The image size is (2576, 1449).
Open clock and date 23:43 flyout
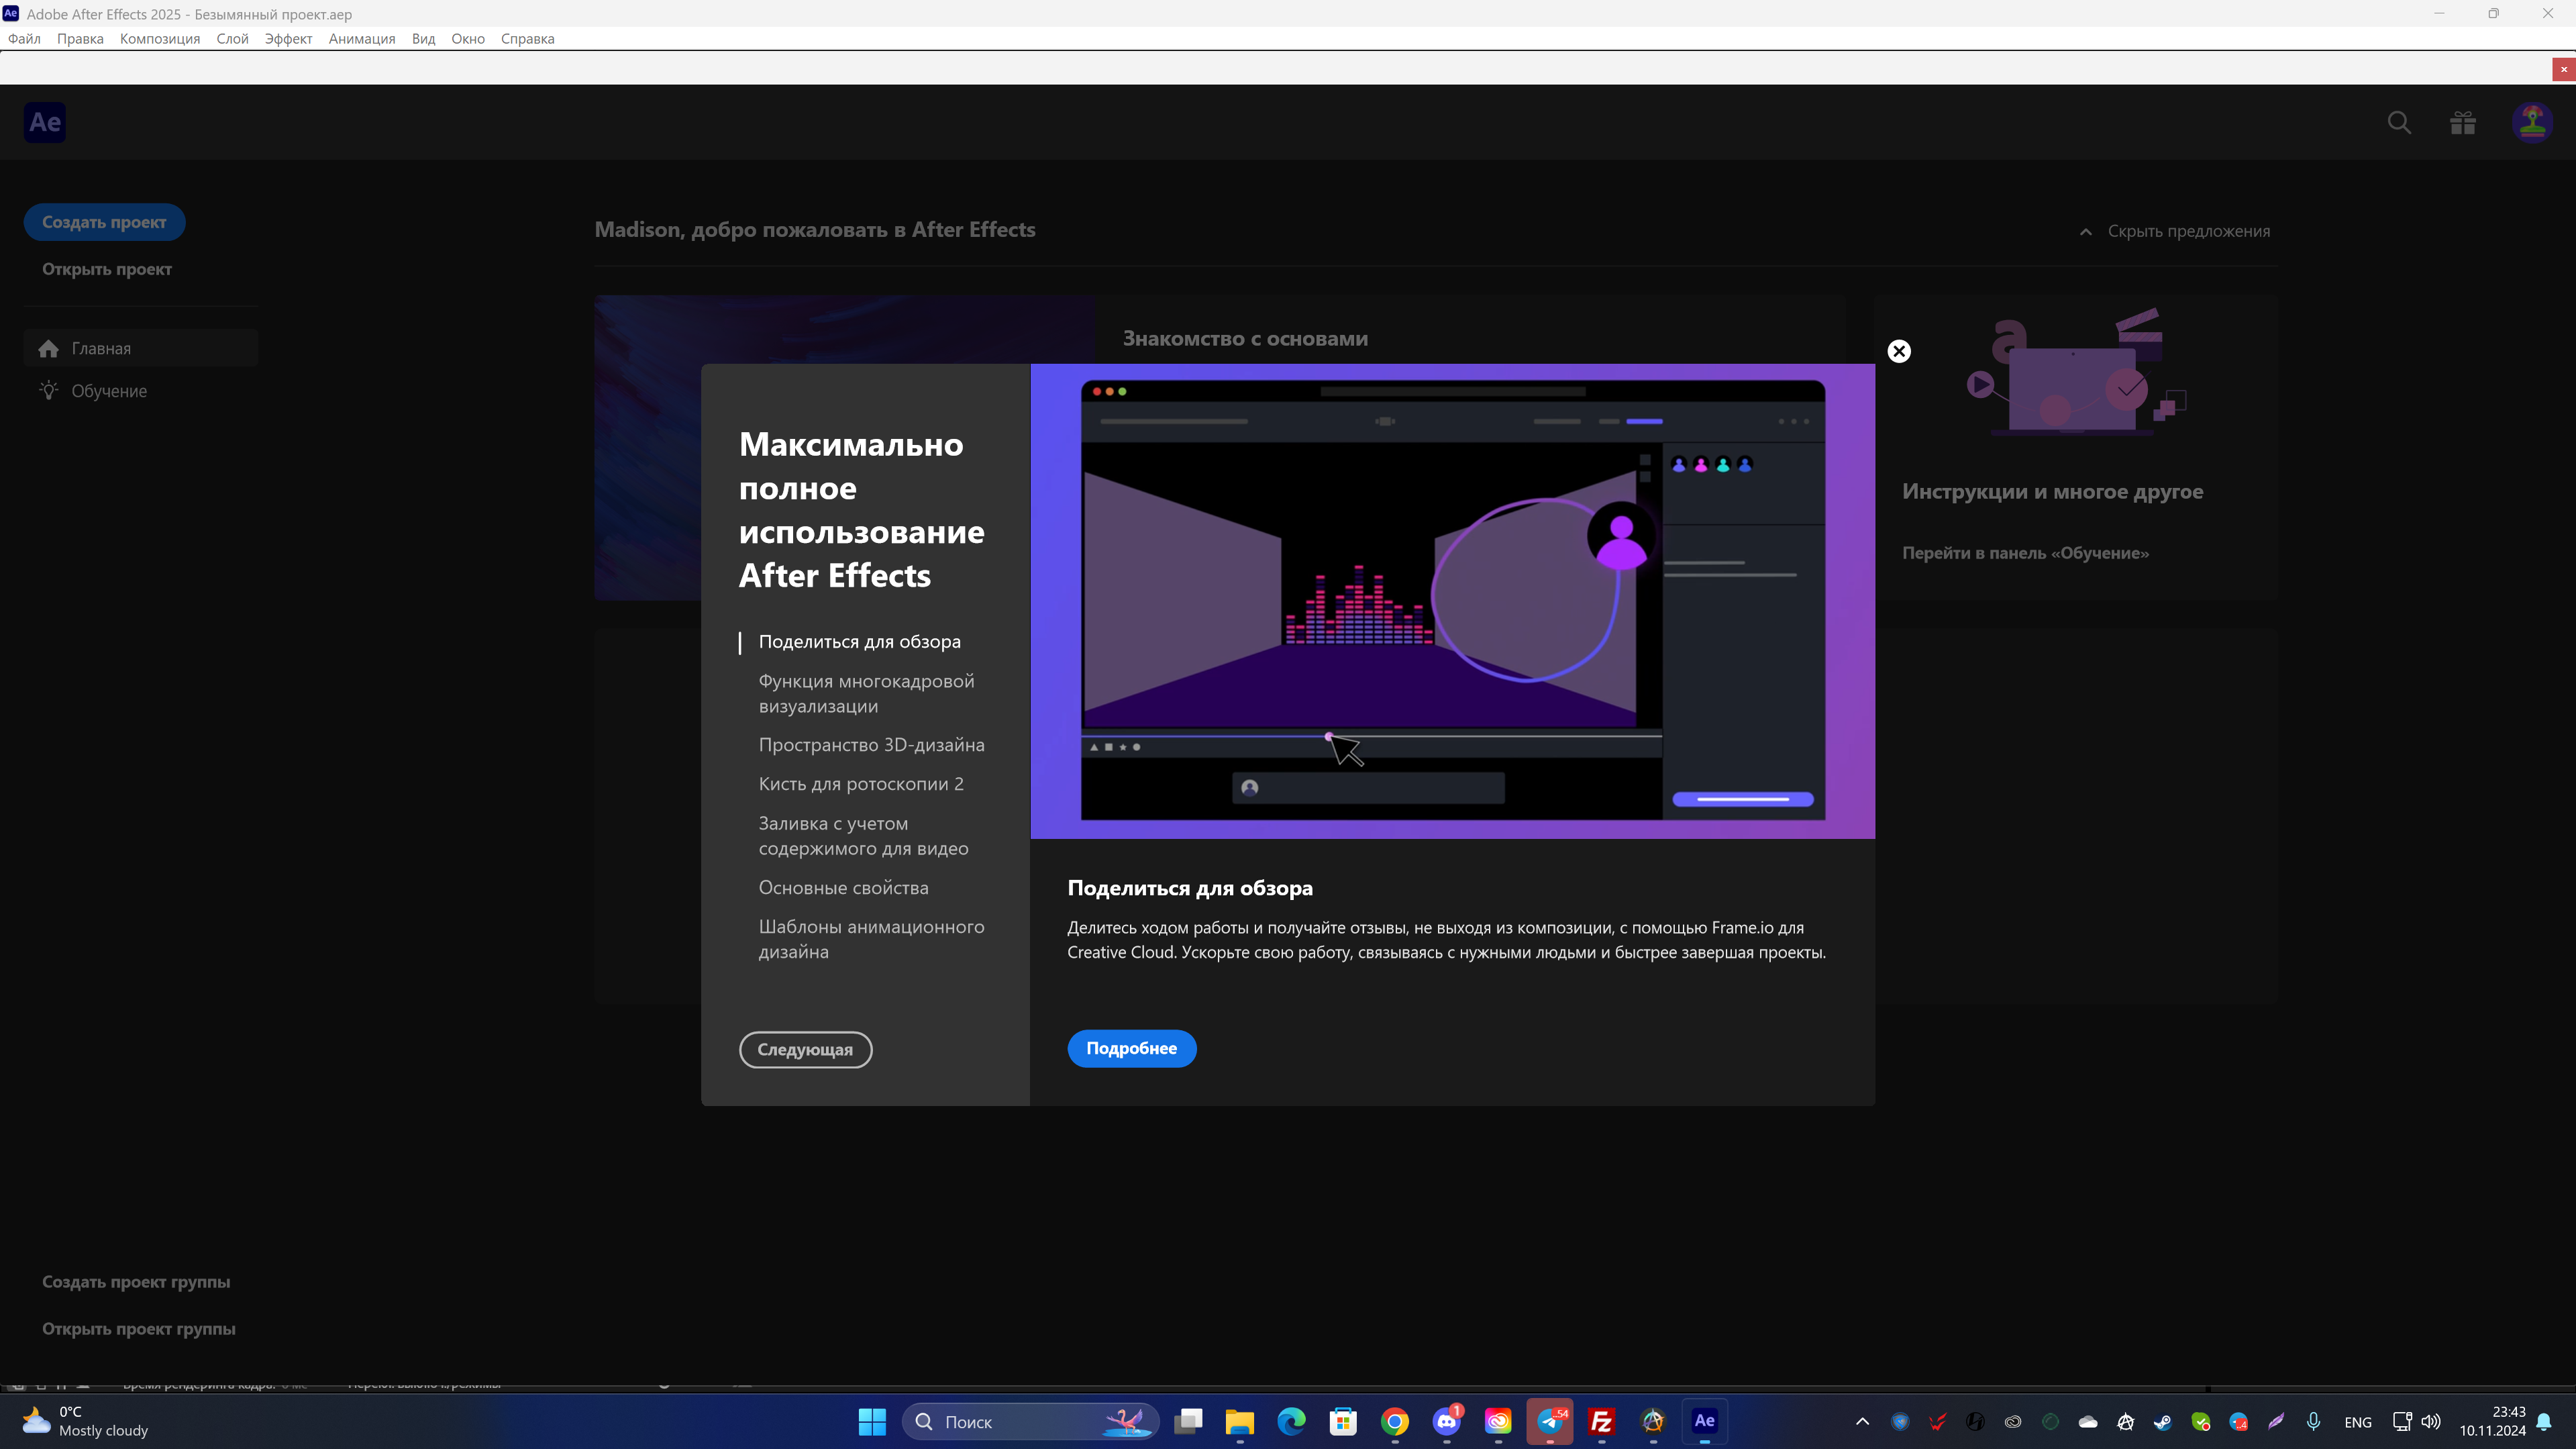point(2492,1421)
